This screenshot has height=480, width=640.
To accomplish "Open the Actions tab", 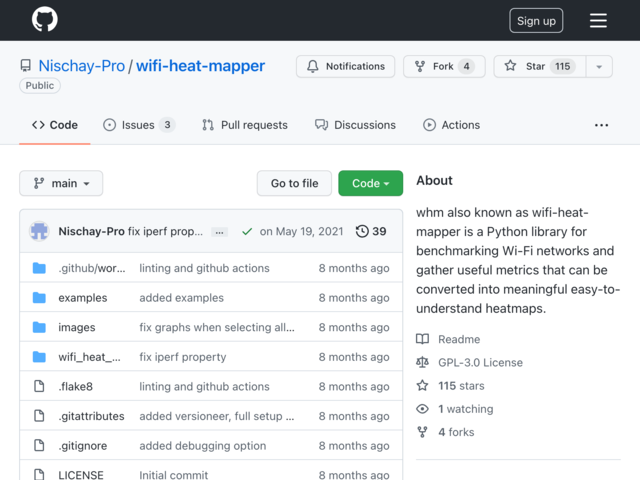I will 451,125.
